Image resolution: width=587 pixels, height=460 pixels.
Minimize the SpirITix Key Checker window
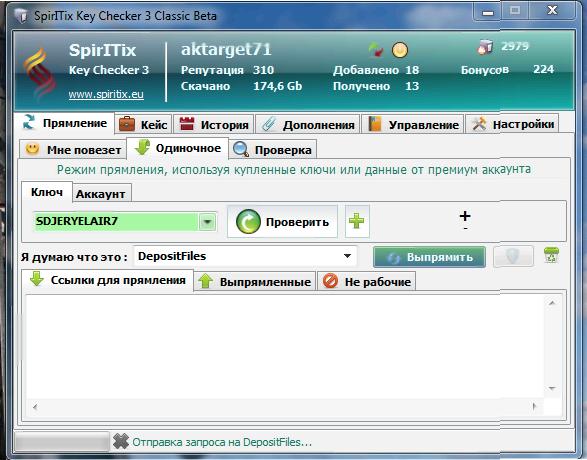pos(487,12)
